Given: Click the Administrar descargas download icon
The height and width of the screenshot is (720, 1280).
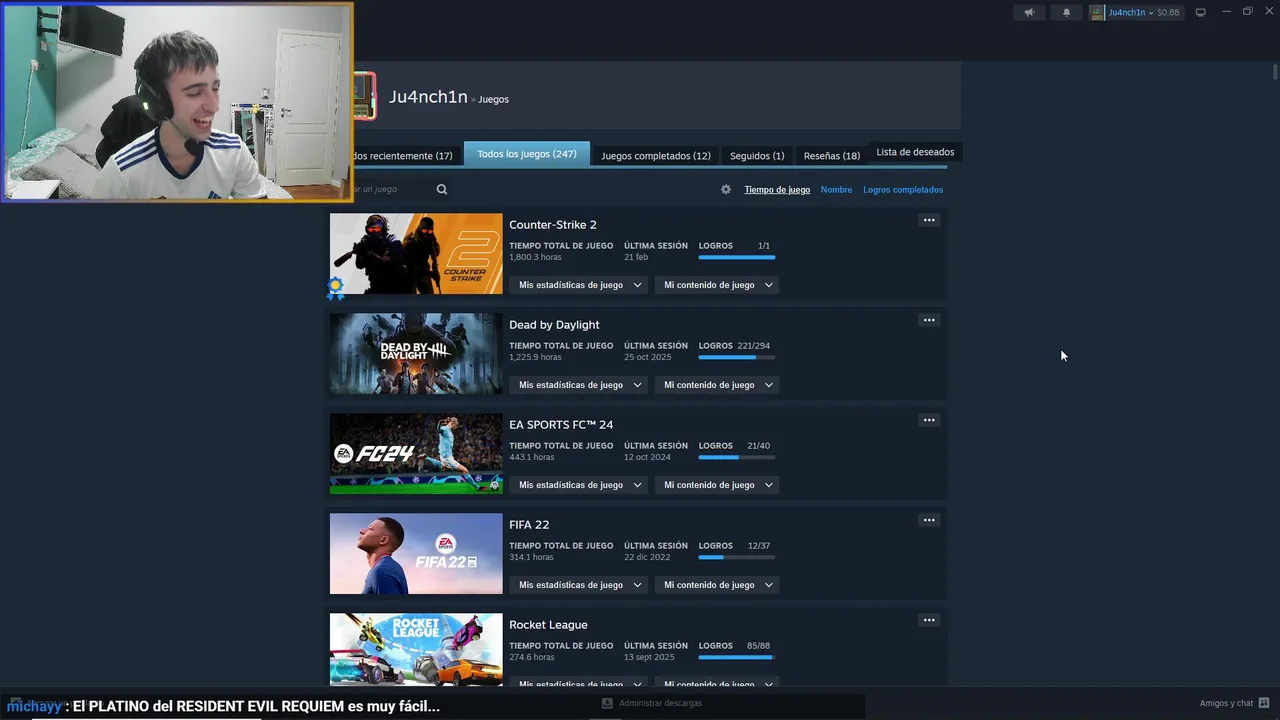Looking at the screenshot, I should coord(607,703).
